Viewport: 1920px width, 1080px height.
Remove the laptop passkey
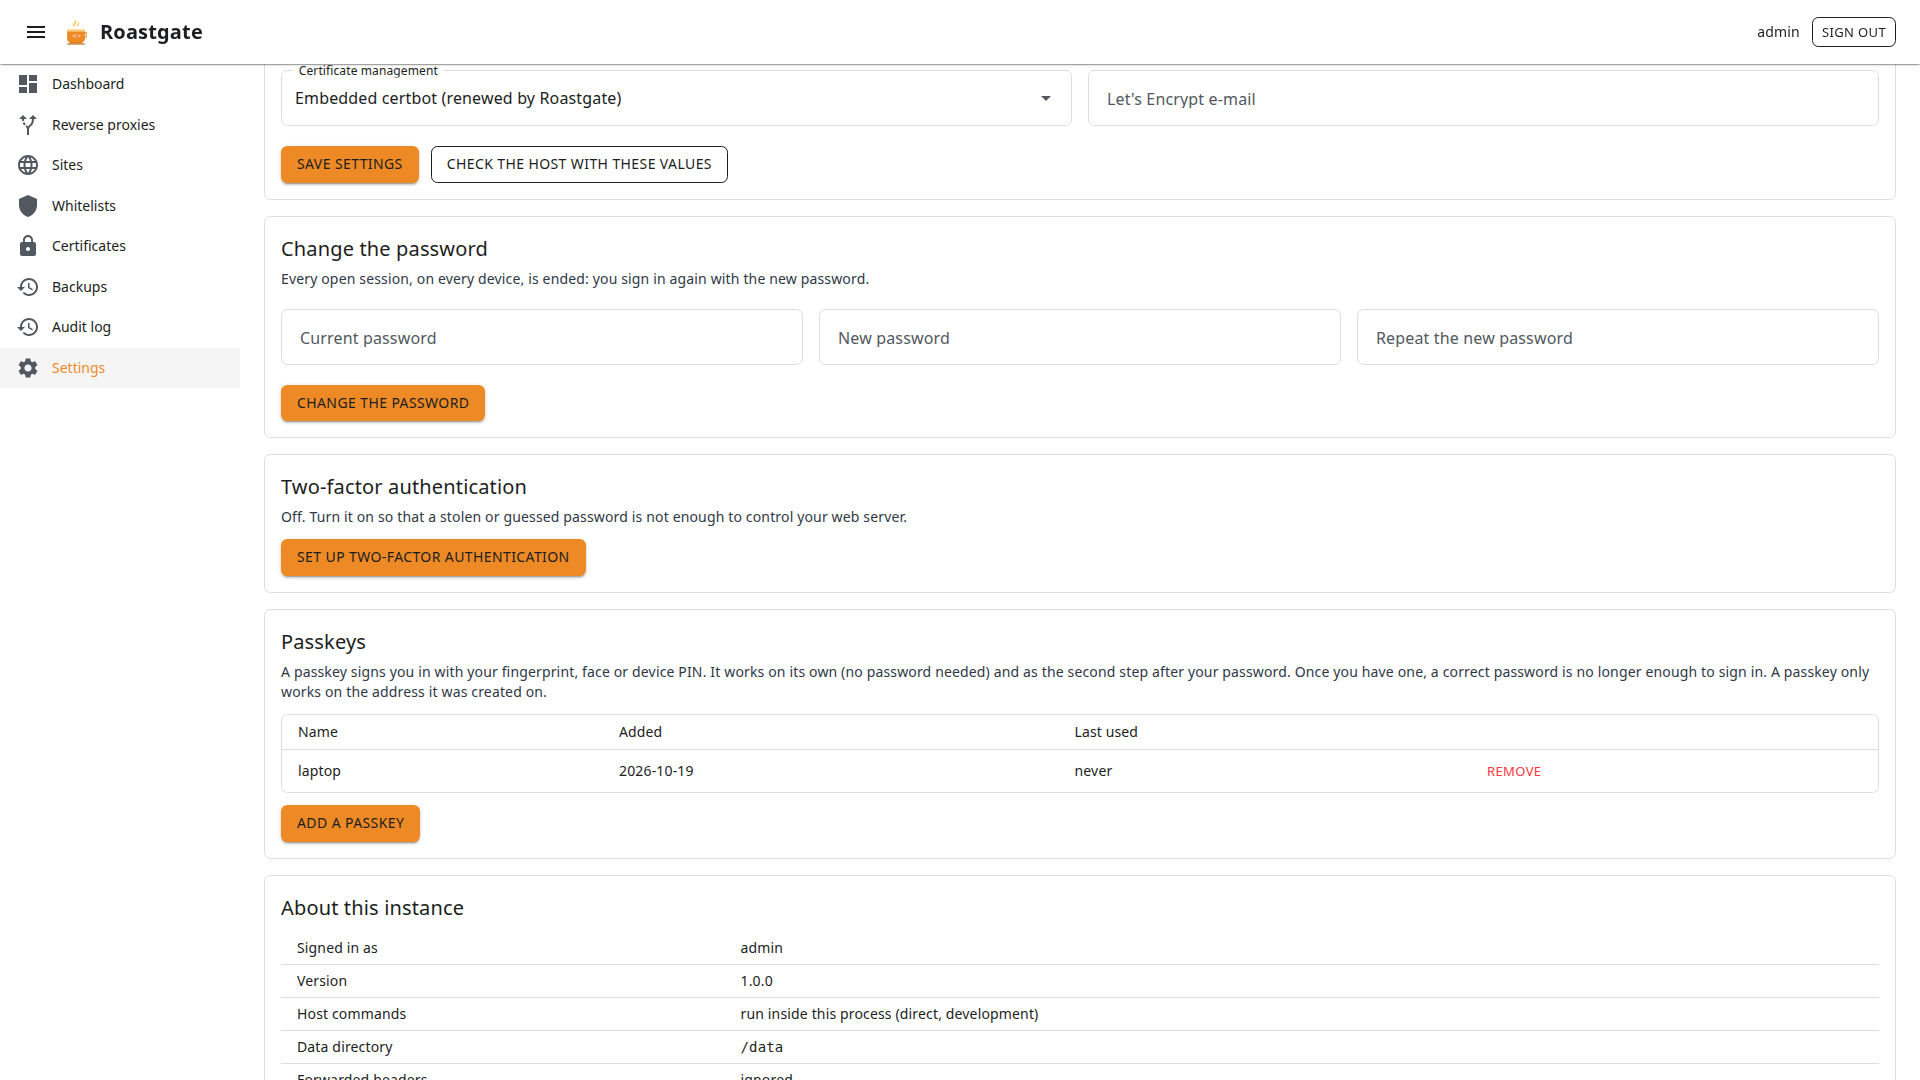[x=1513, y=771]
